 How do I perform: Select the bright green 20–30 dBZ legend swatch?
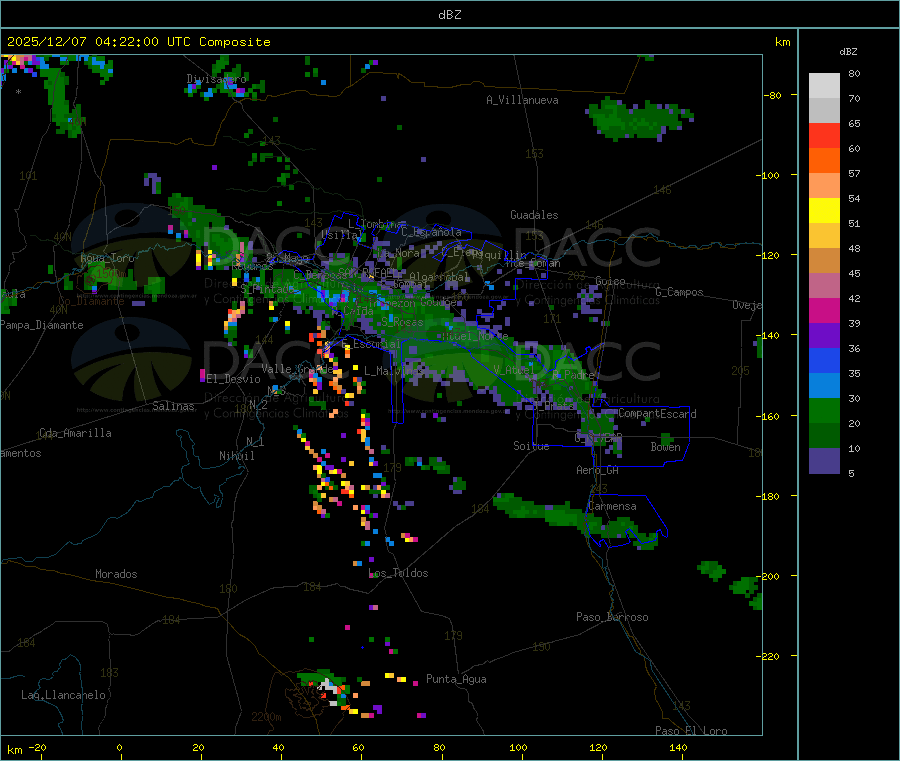824,410
